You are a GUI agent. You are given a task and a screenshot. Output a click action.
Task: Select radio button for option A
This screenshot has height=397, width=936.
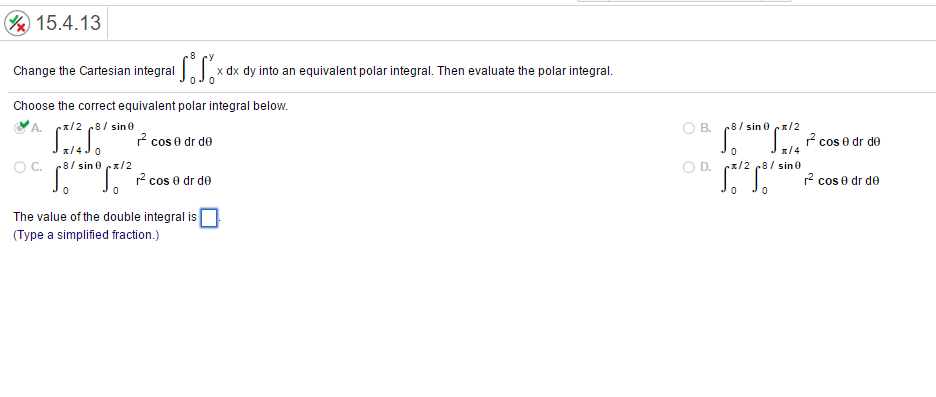pyautogui.click(x=21, y=128)
